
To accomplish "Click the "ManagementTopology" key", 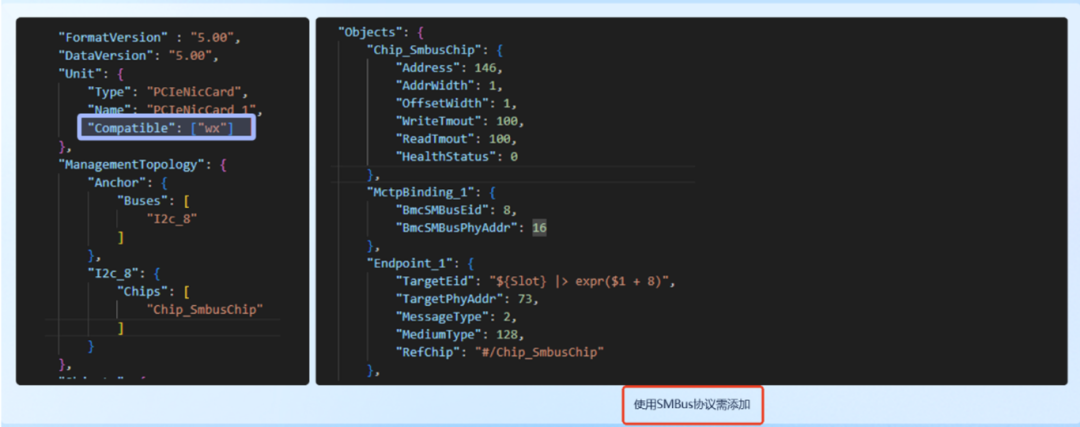I will coord(136,164).
